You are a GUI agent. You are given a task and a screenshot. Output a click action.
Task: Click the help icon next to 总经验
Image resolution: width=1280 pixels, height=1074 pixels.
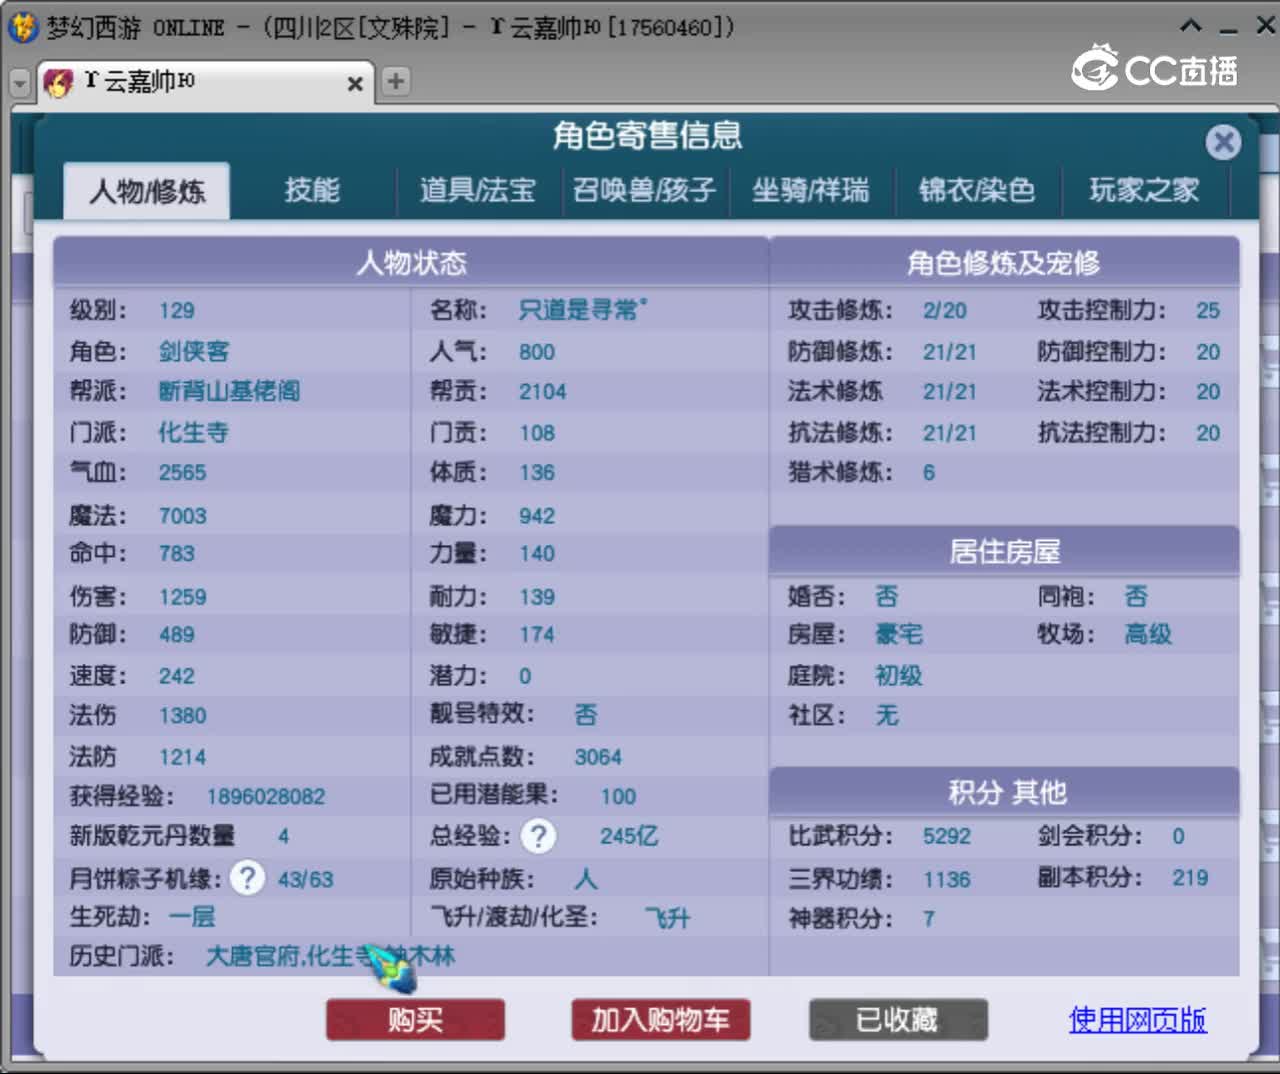point(539,836)
